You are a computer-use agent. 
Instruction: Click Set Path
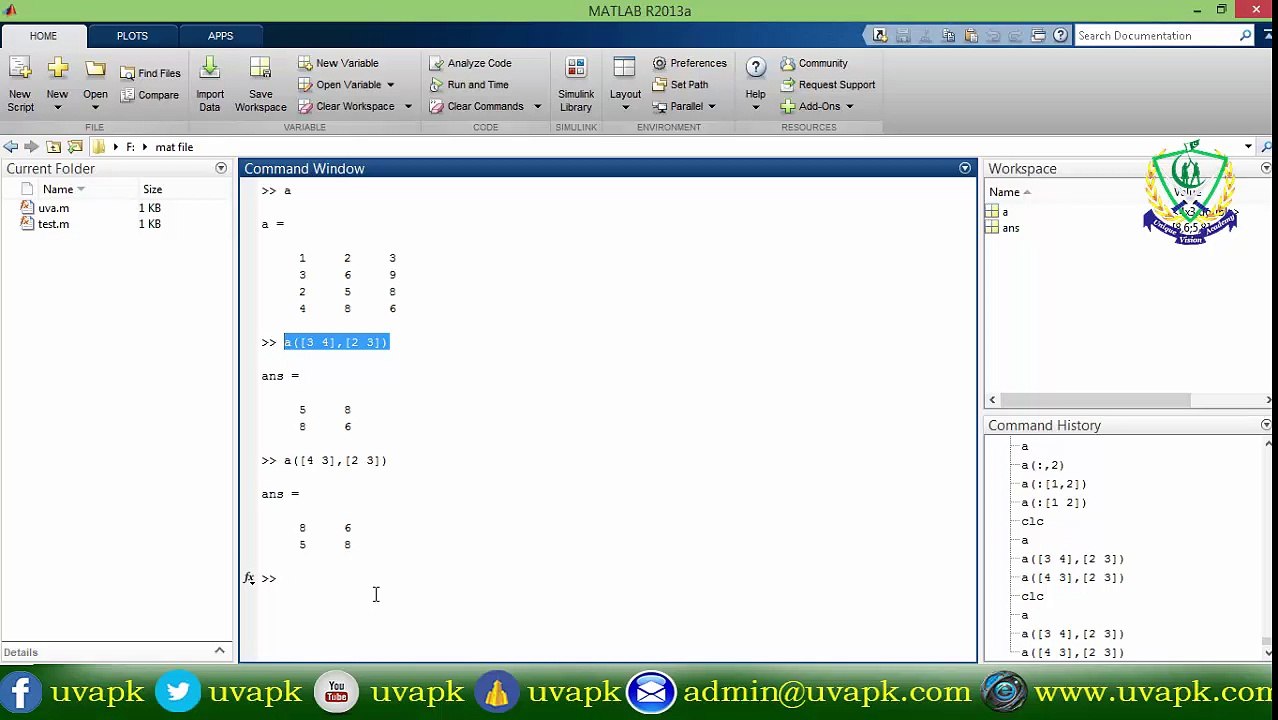click(680, 85)
